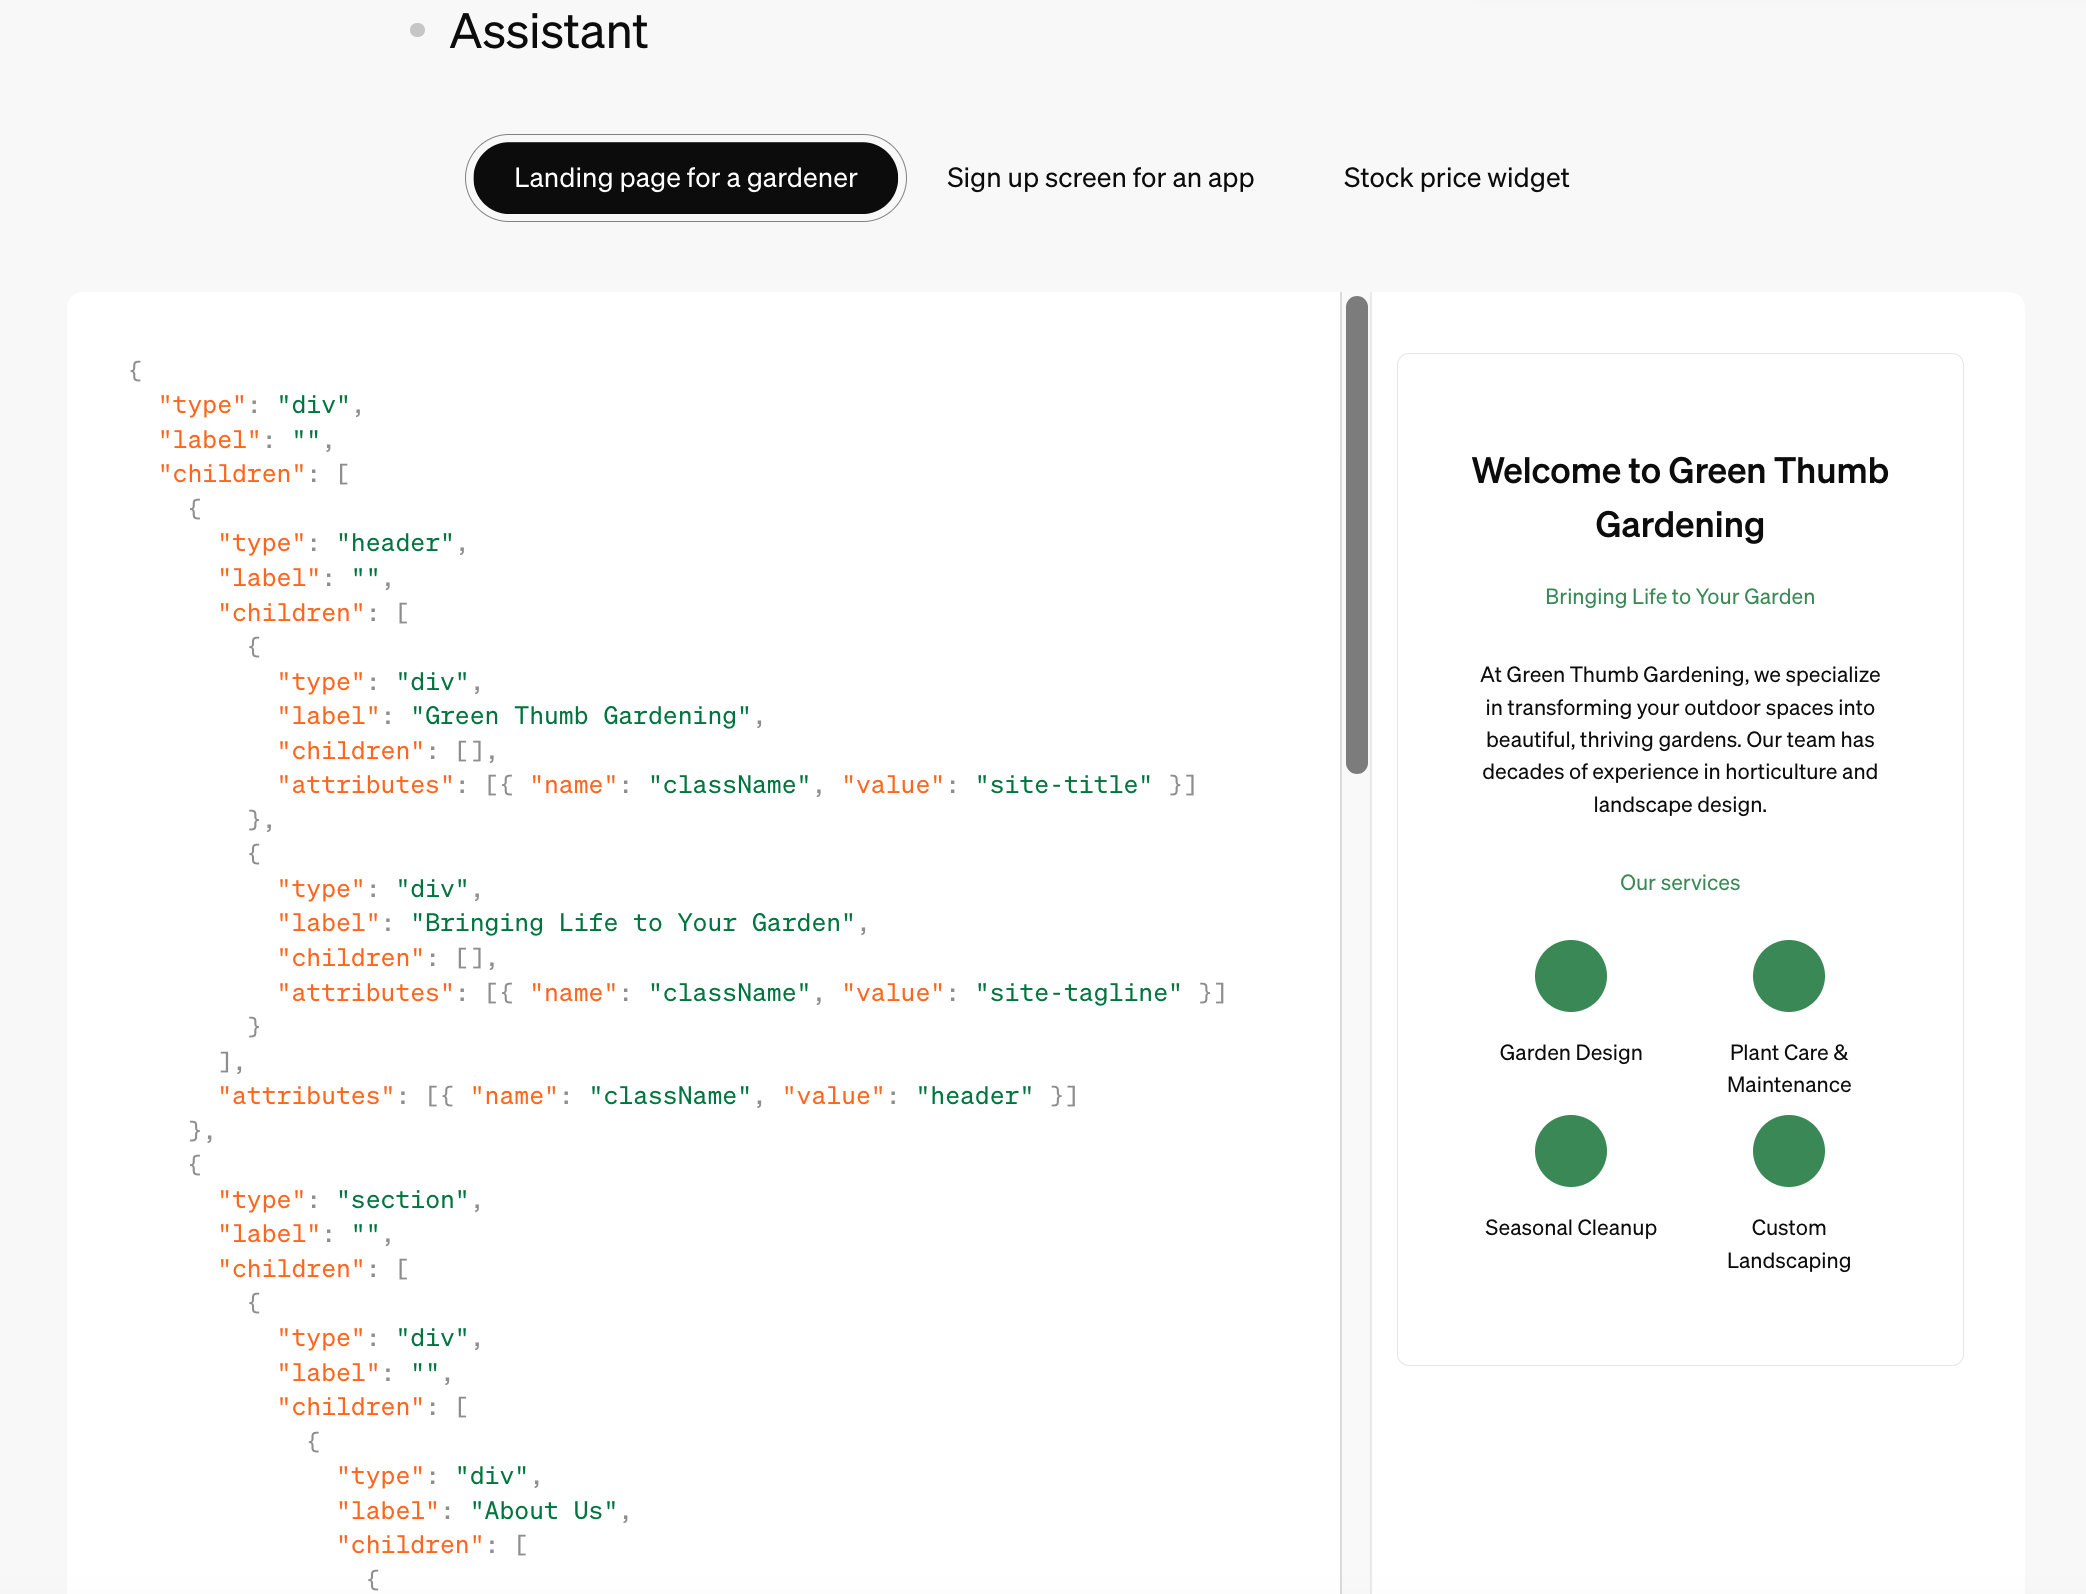The image size is (2086, 1594).
Task: Open the Stock price widget tab
Action: [x=1456, y=178]
